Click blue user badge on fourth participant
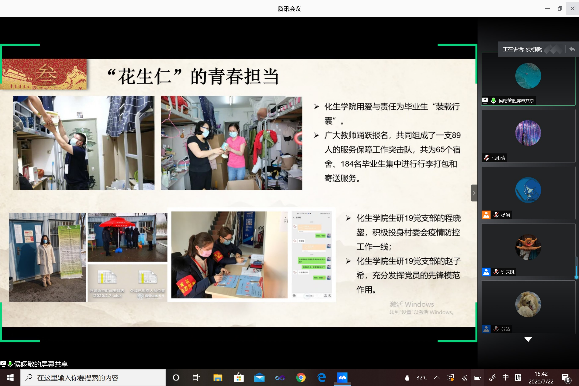Image resolution: width=579 pixels, height=386 pixels. [x=486, y=272]
